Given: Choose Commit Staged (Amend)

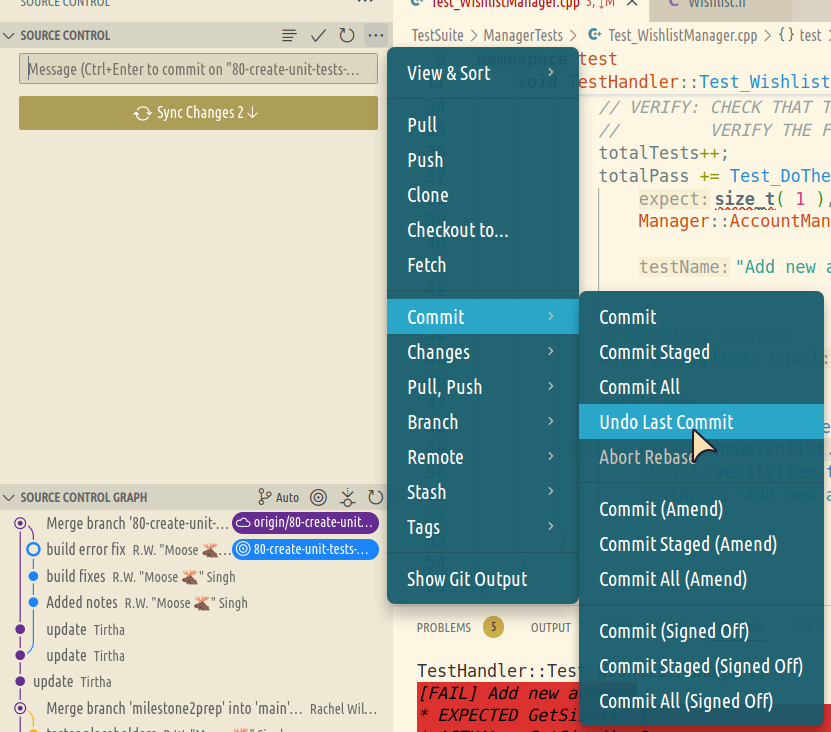Looking at the screenshot, I should [x=701, y=544].
